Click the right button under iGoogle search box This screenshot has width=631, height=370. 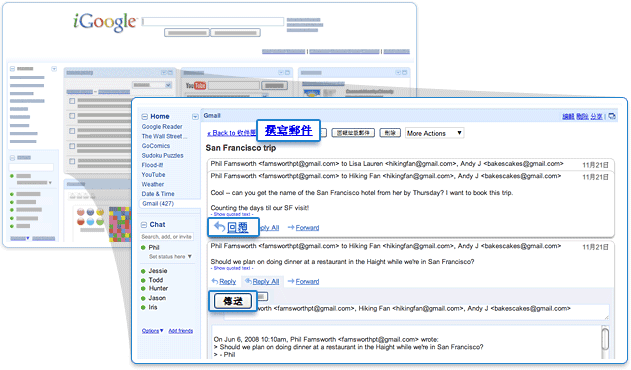point(235,33)
